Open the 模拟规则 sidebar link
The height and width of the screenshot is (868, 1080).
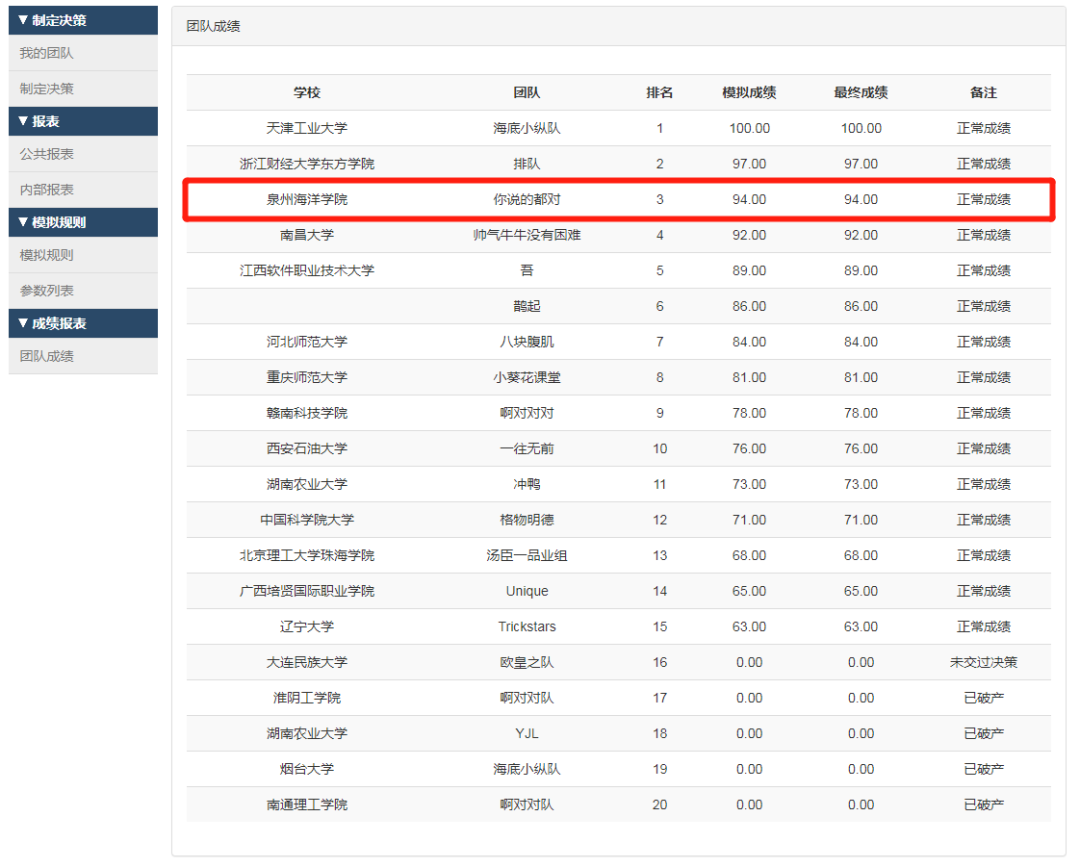pos(46,255)
